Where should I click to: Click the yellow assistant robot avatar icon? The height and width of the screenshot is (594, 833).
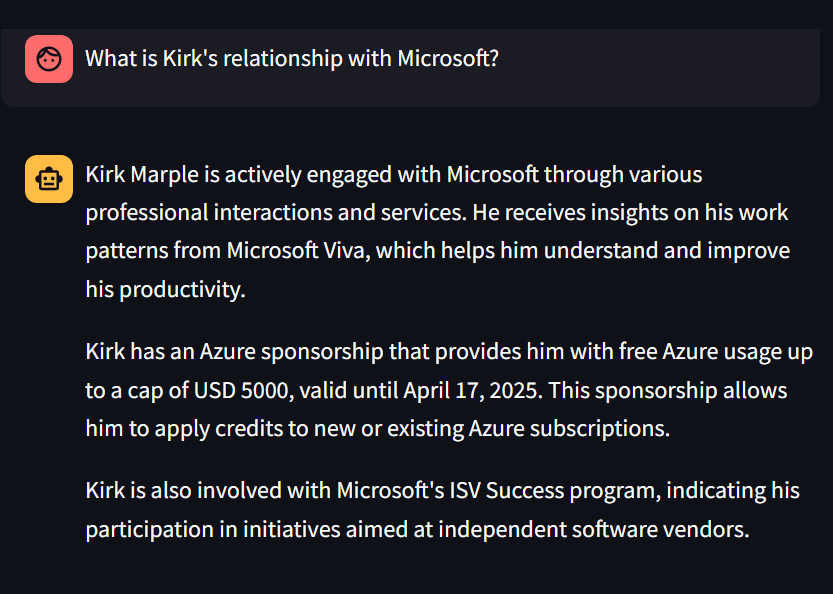(49, 179)
